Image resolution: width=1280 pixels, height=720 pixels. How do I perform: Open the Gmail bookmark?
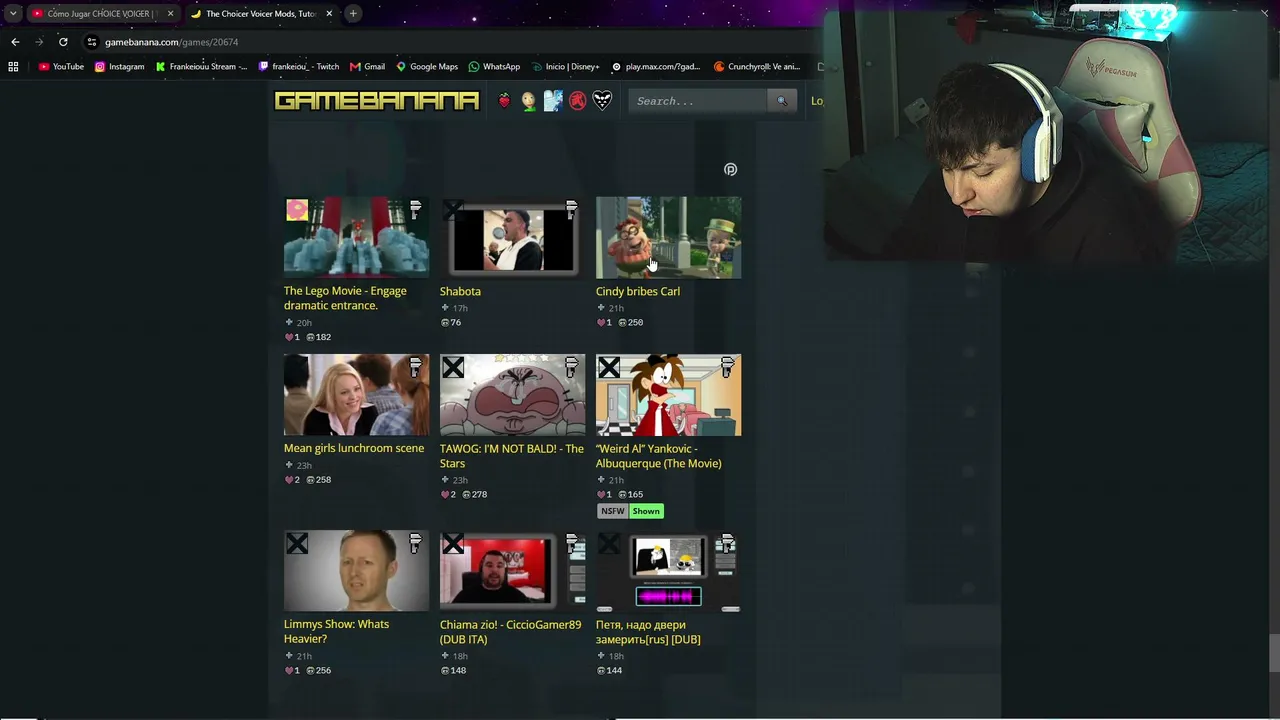tap(367, 67)
